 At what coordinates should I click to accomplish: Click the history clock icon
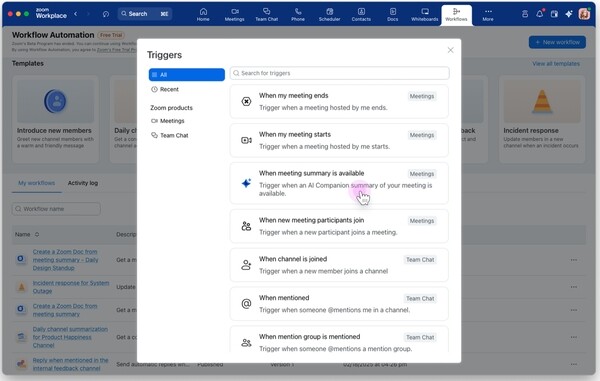pyautogui.click(x=106, y=14)
